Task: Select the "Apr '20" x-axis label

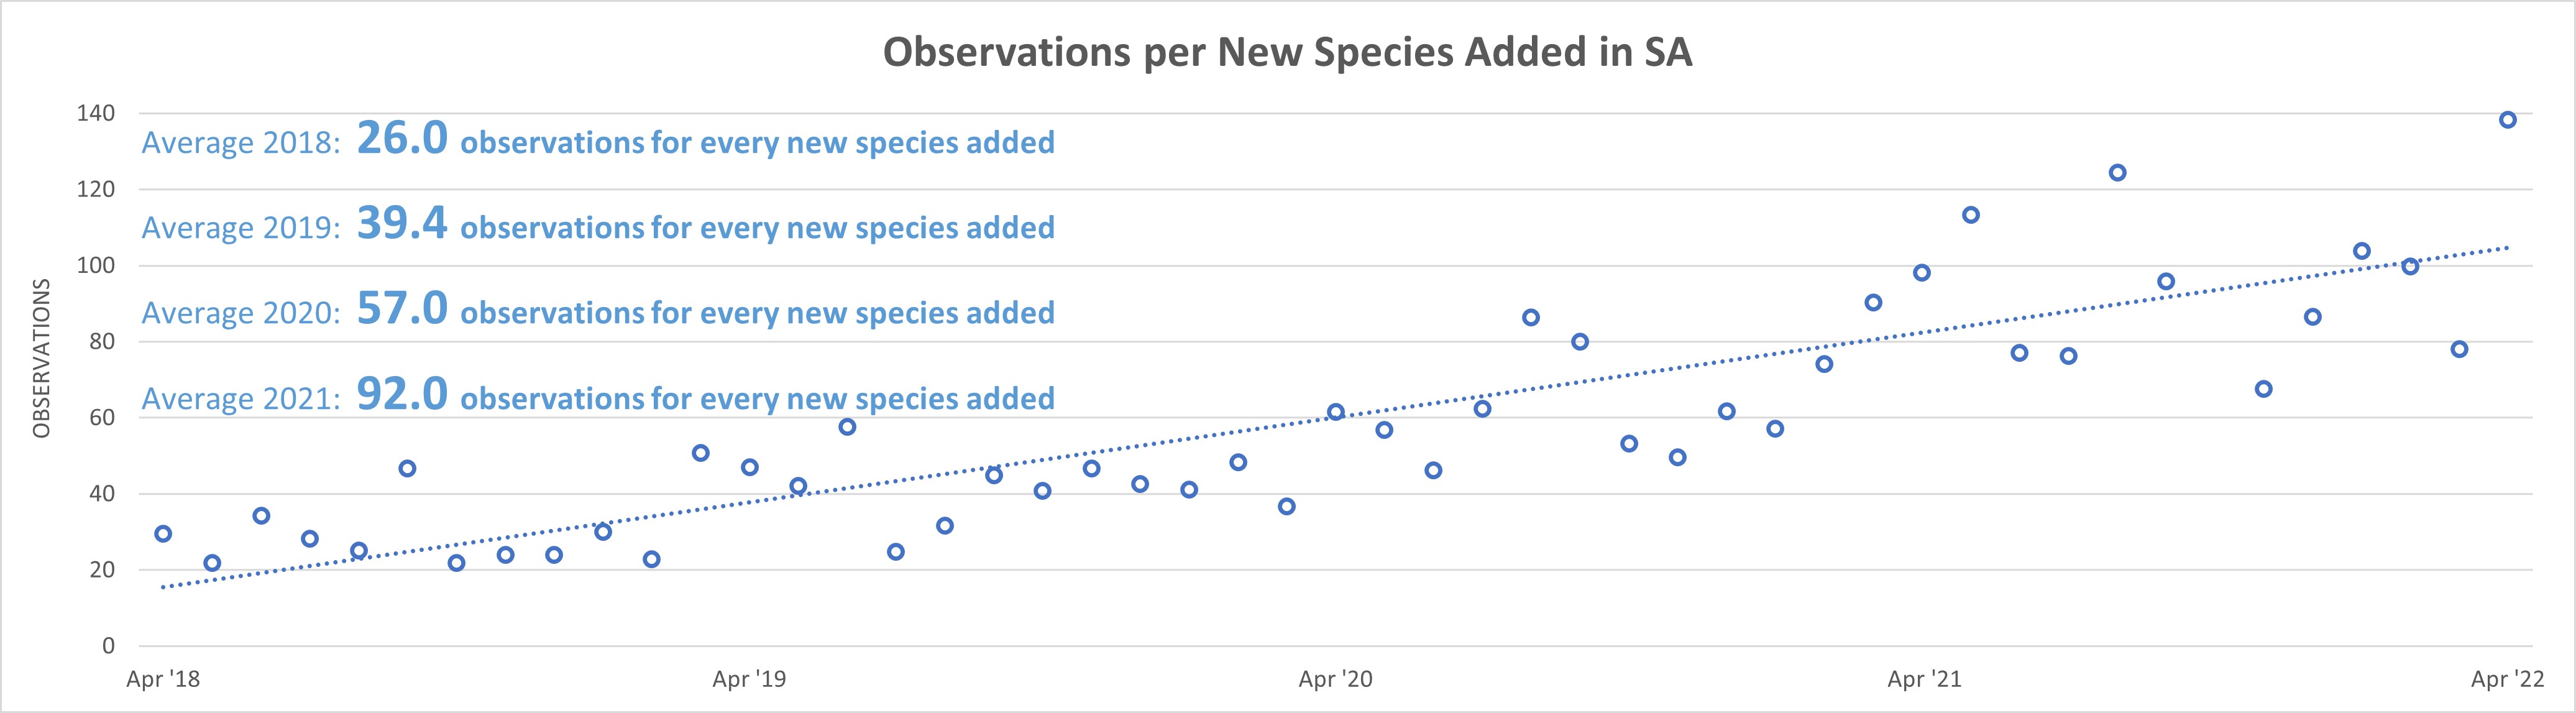Action: (x=1335, y=680)
